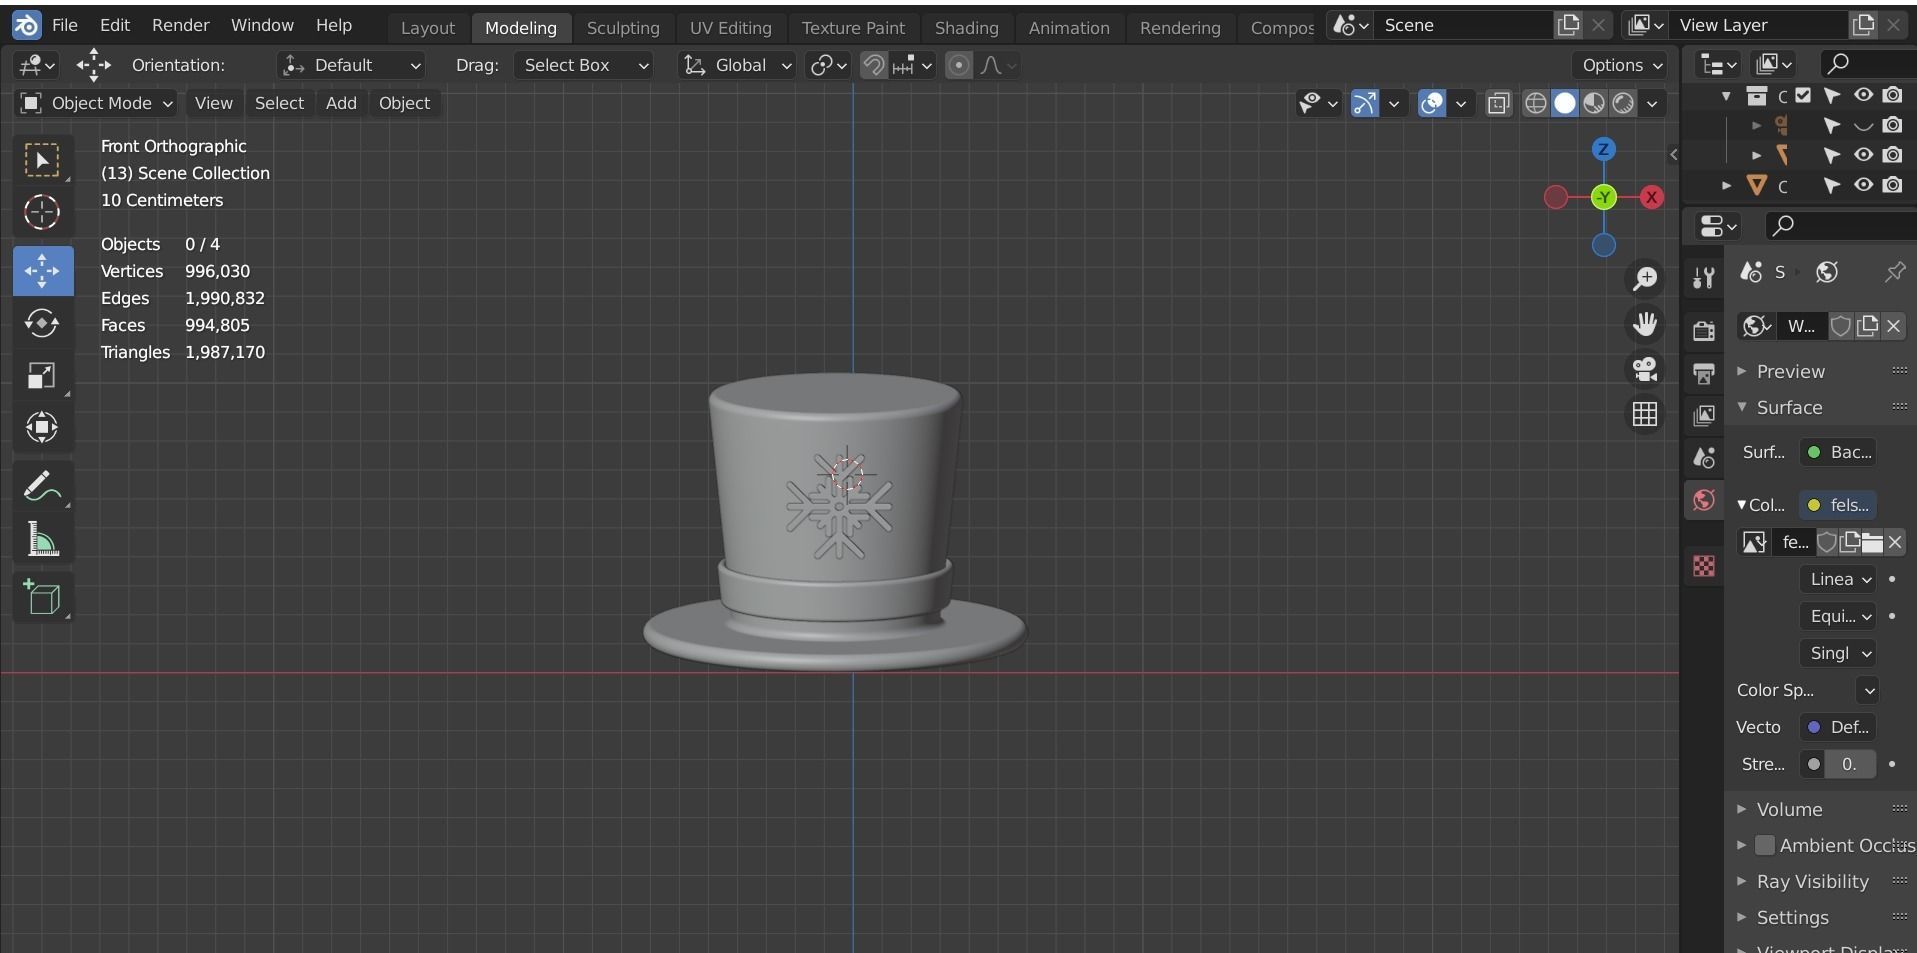Activate the 3D Cursor tool
The width and height of the screenshot is (1917, 953).
[42, 213]
